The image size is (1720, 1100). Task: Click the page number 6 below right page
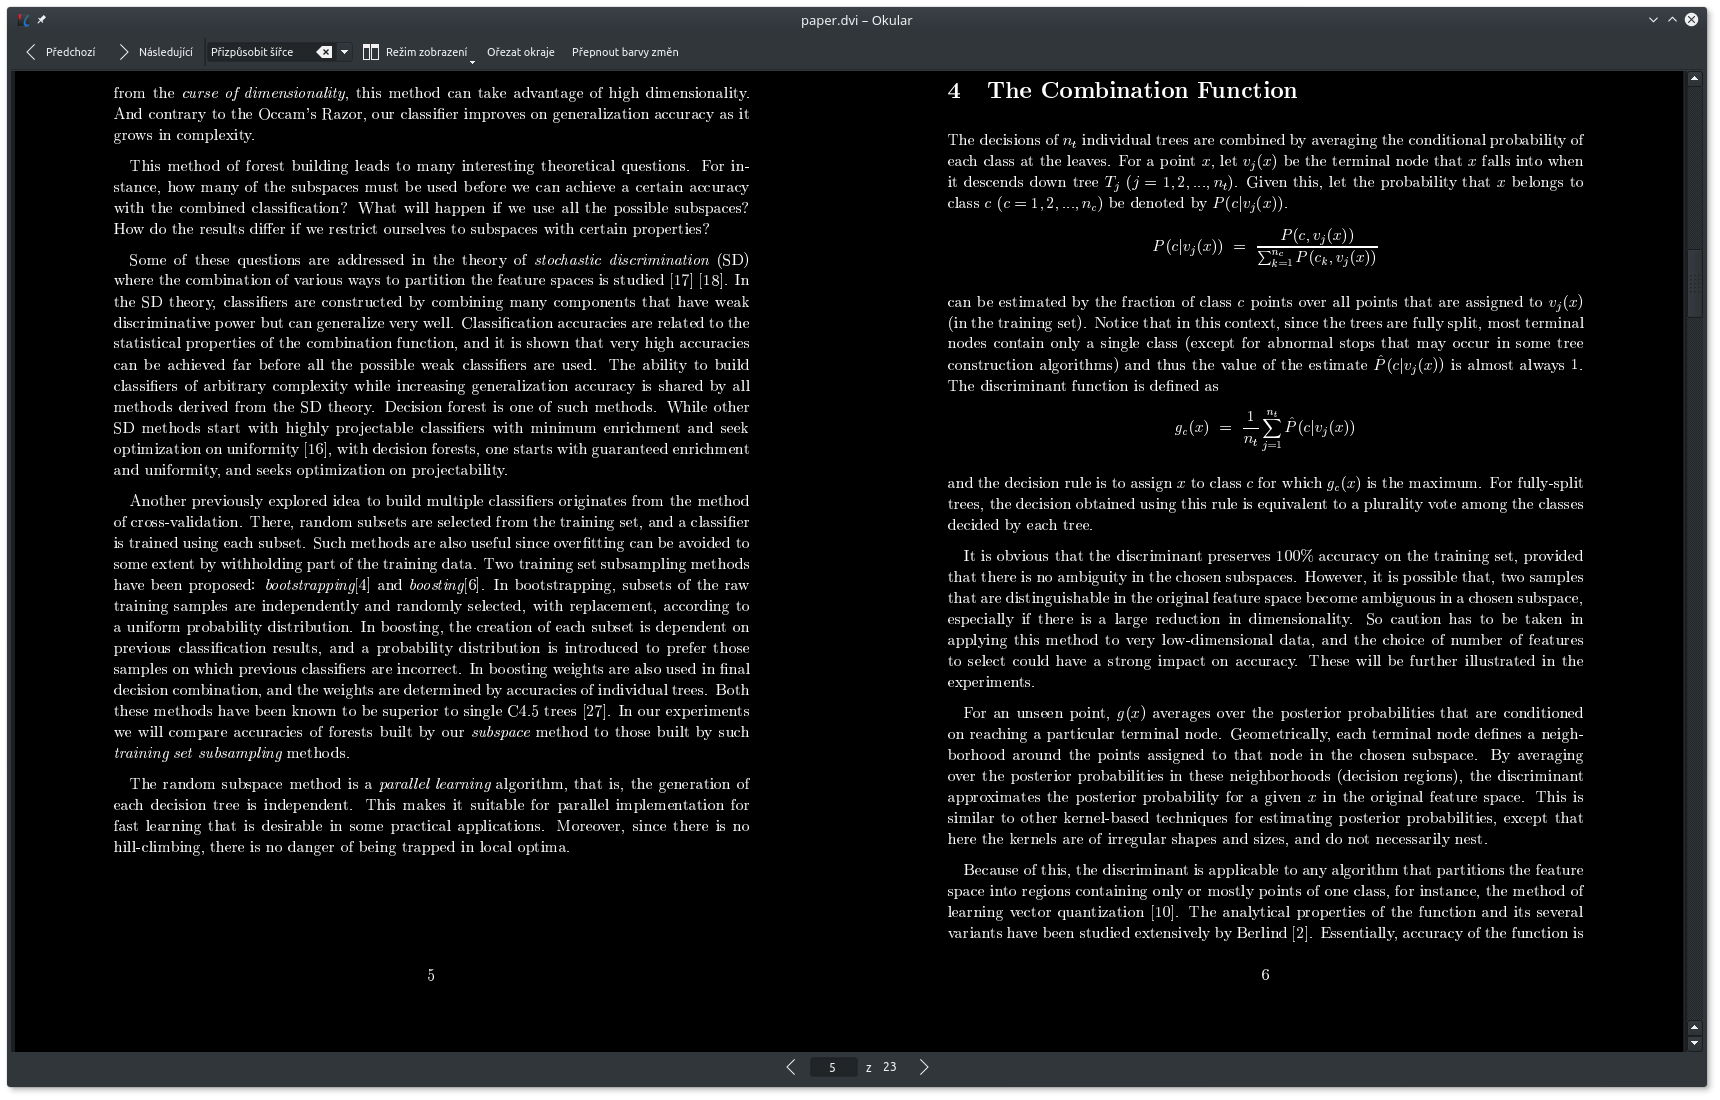[x=1265, y=975]
